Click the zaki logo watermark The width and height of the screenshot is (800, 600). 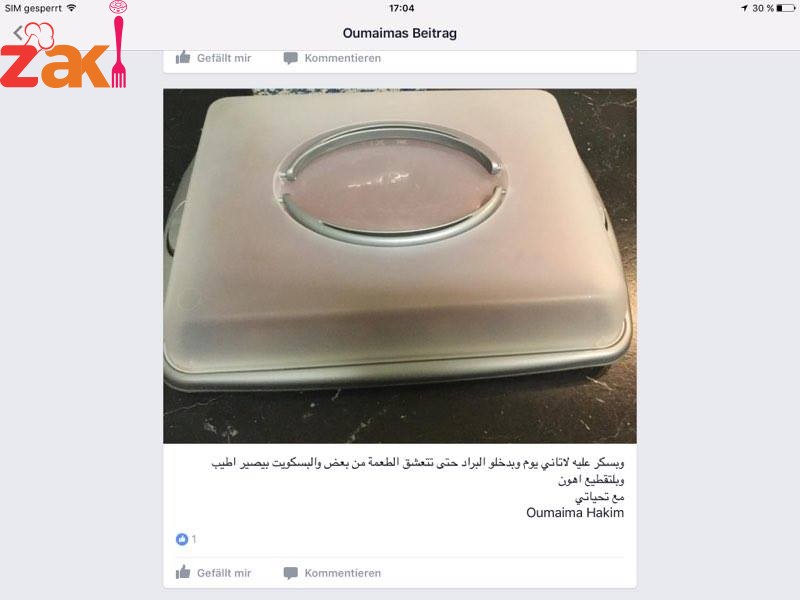64,45
